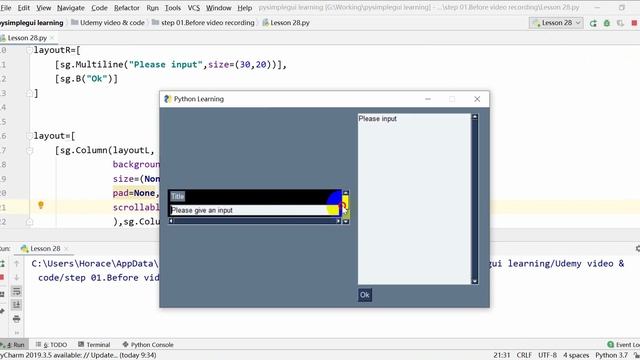Click the Python Learning window title icon
This screenshot has height=360, width=640.
(x=167, y=99)
